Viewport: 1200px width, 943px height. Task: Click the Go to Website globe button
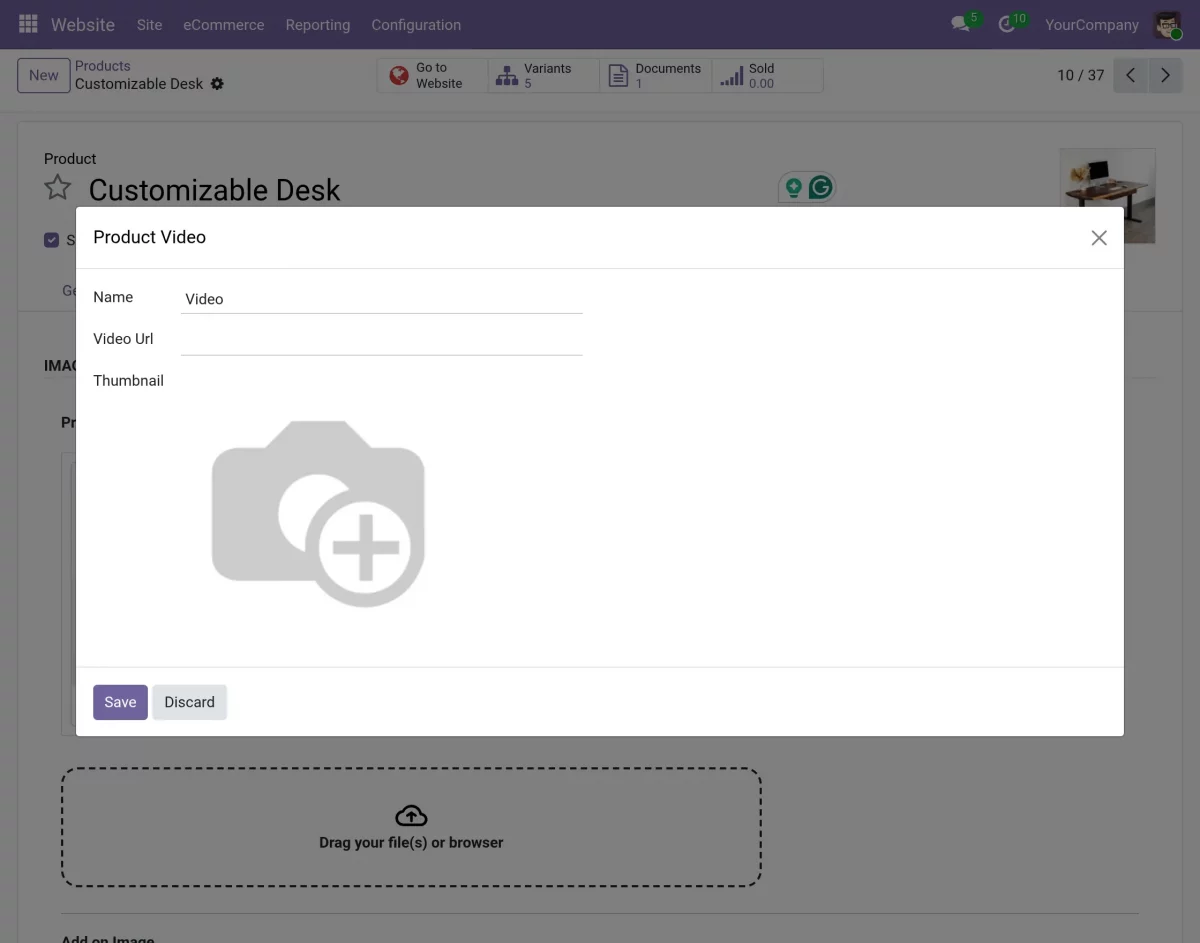[432, 76]
